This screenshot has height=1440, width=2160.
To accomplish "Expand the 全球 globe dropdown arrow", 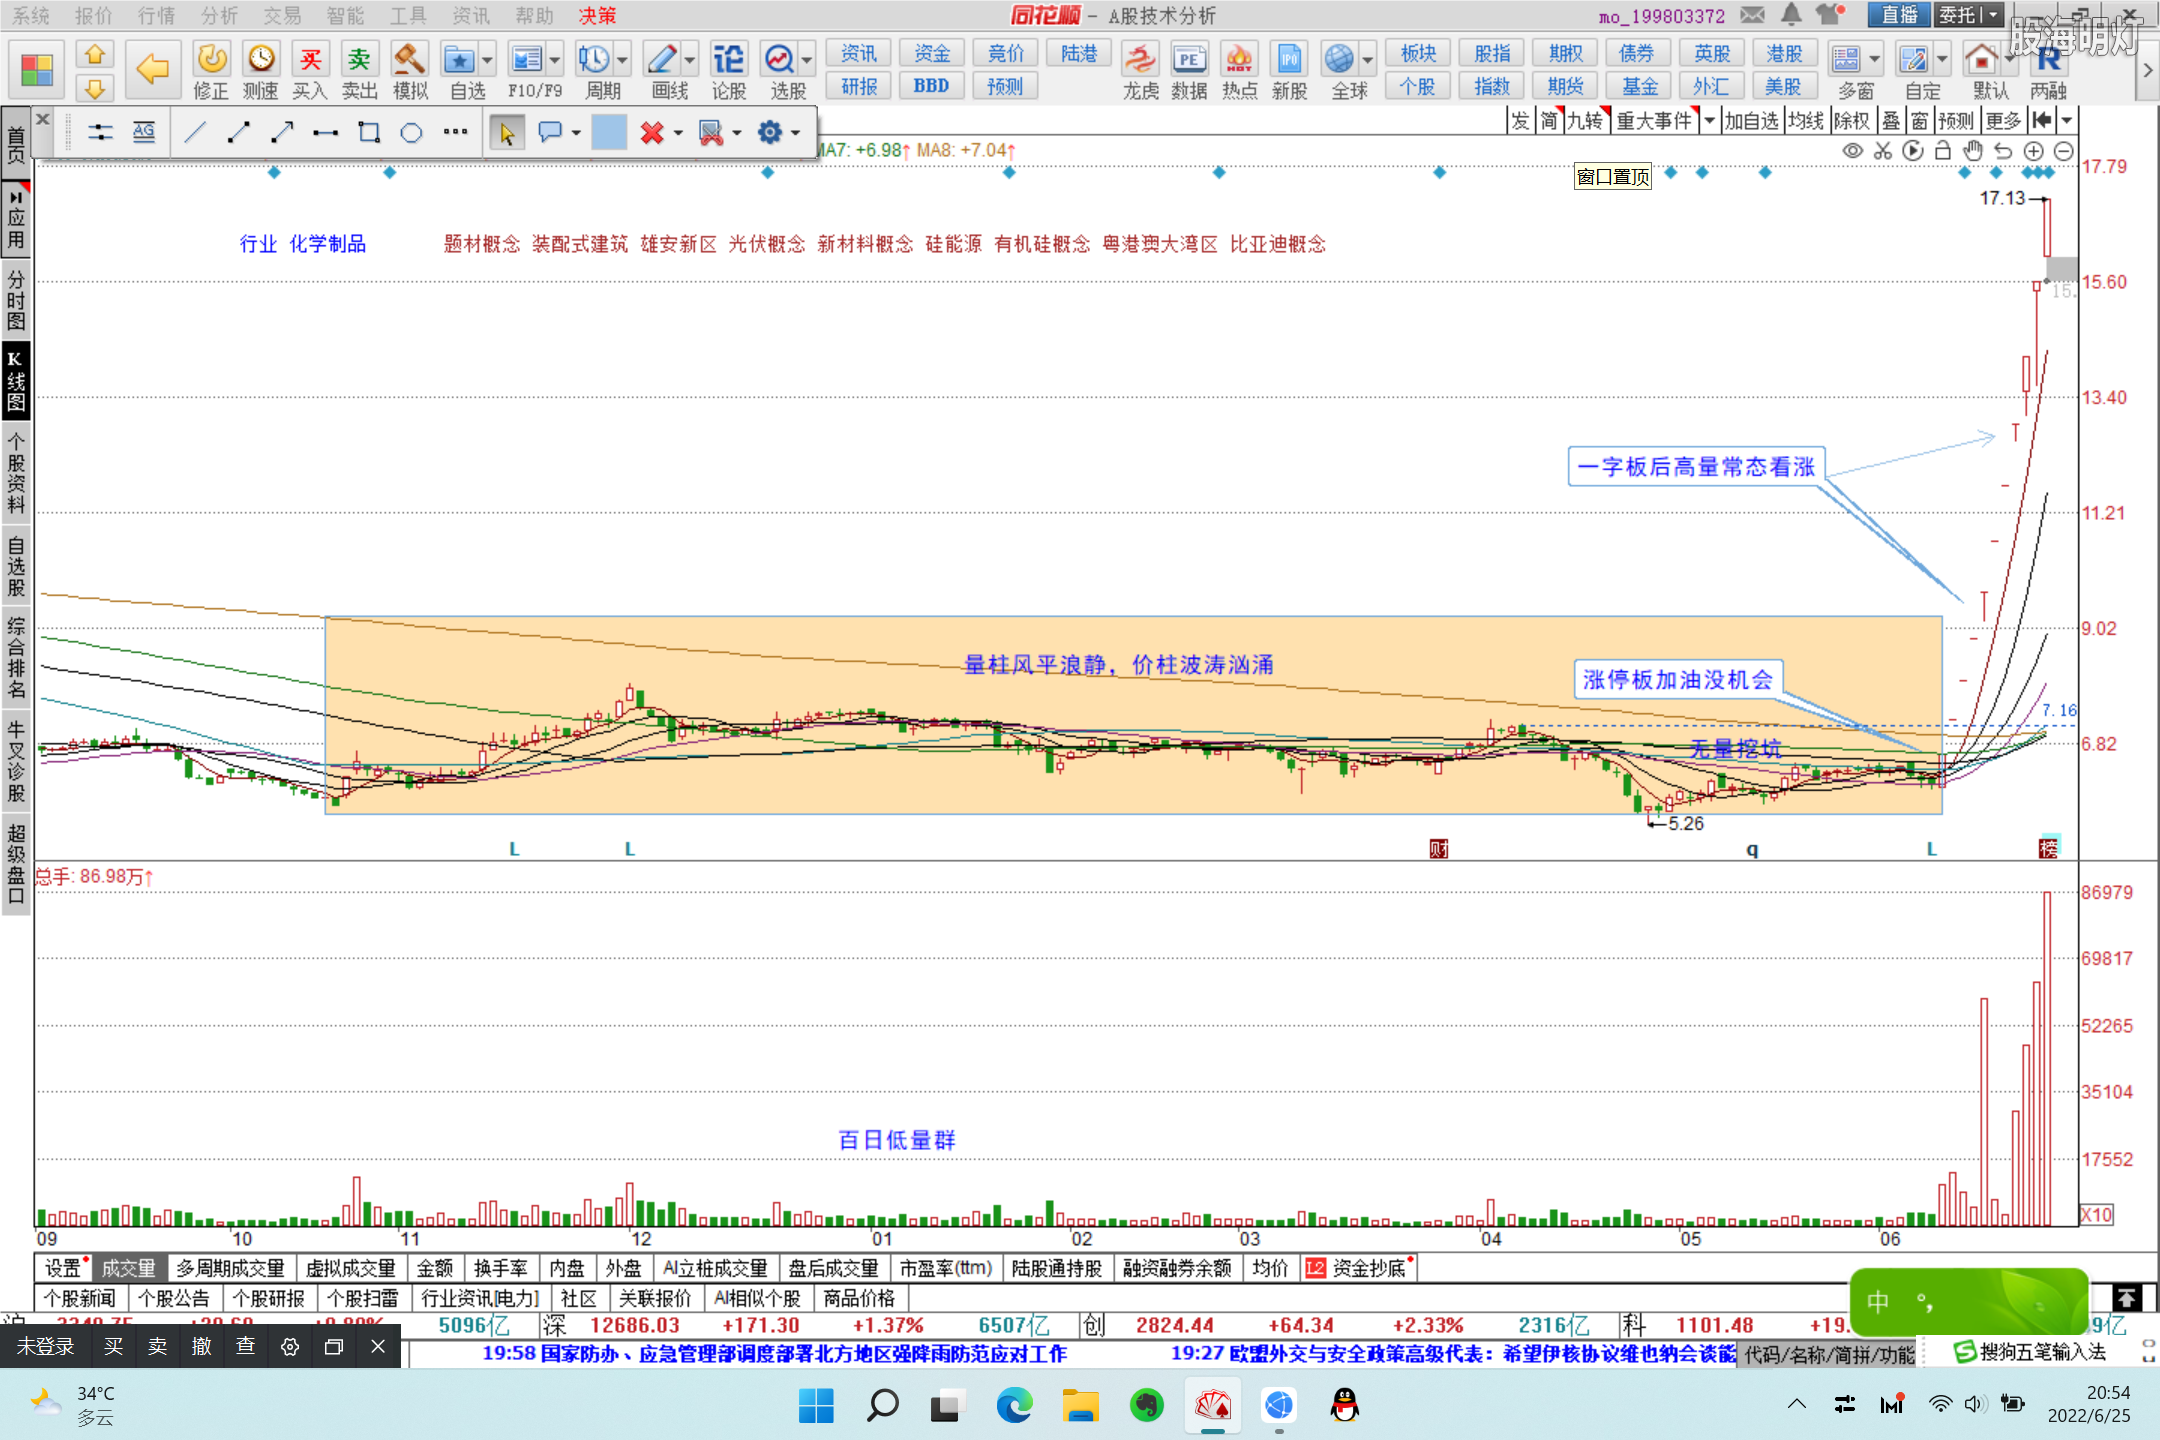I will click(1367, 60).
